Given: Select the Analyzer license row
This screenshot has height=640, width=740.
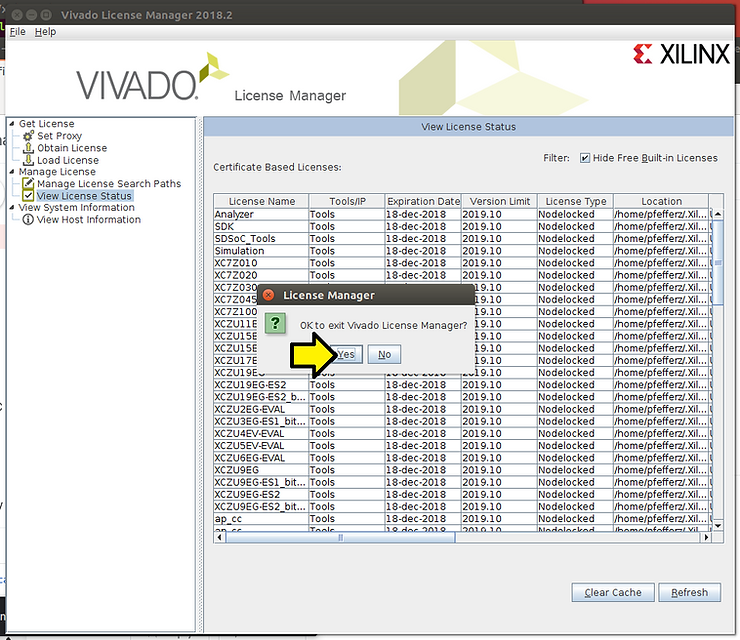Looking at the screenshot, I should tap(462, 214).
